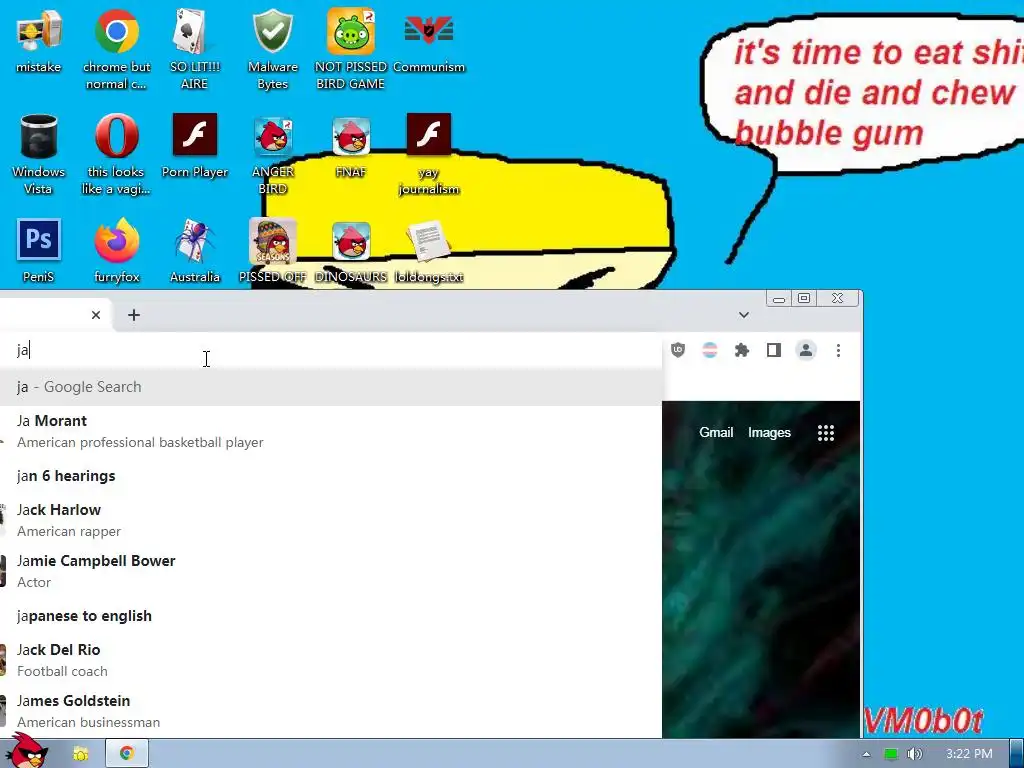Viewport: 1024px width, 768px height.
Task: Click the address bar containing 'ja'
Action: 331,350
